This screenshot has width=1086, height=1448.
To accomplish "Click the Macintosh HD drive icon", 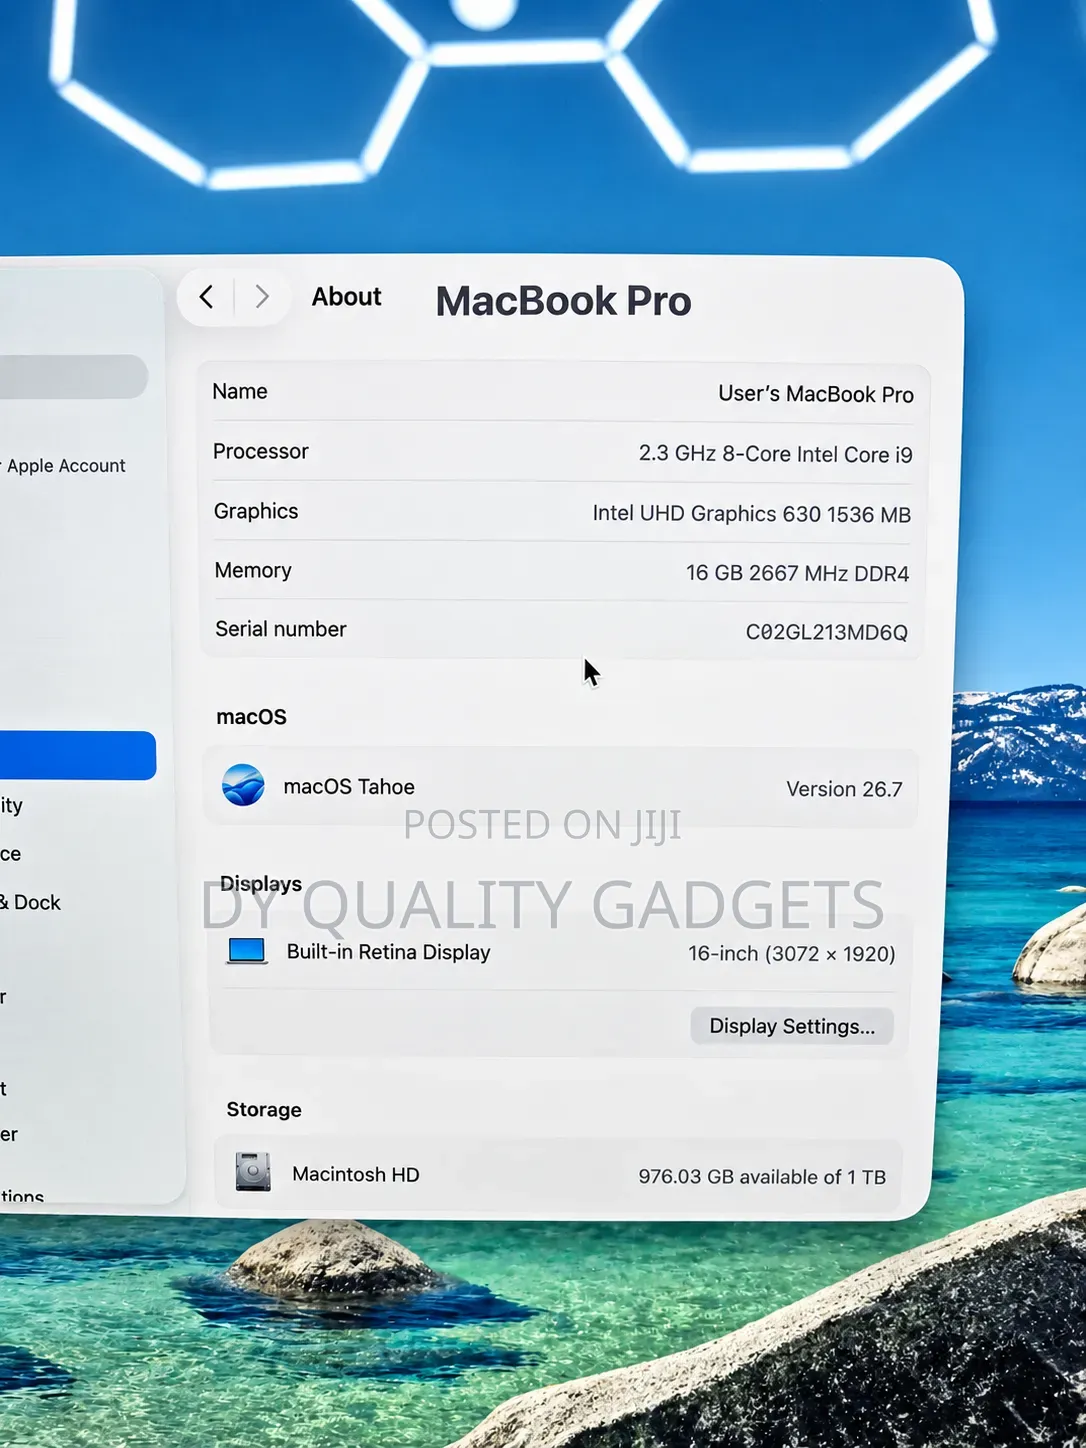I will [253, 1171].
